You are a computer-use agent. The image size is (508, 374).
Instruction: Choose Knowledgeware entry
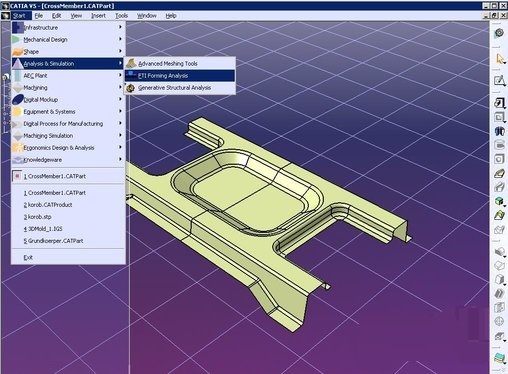(68, 159)
